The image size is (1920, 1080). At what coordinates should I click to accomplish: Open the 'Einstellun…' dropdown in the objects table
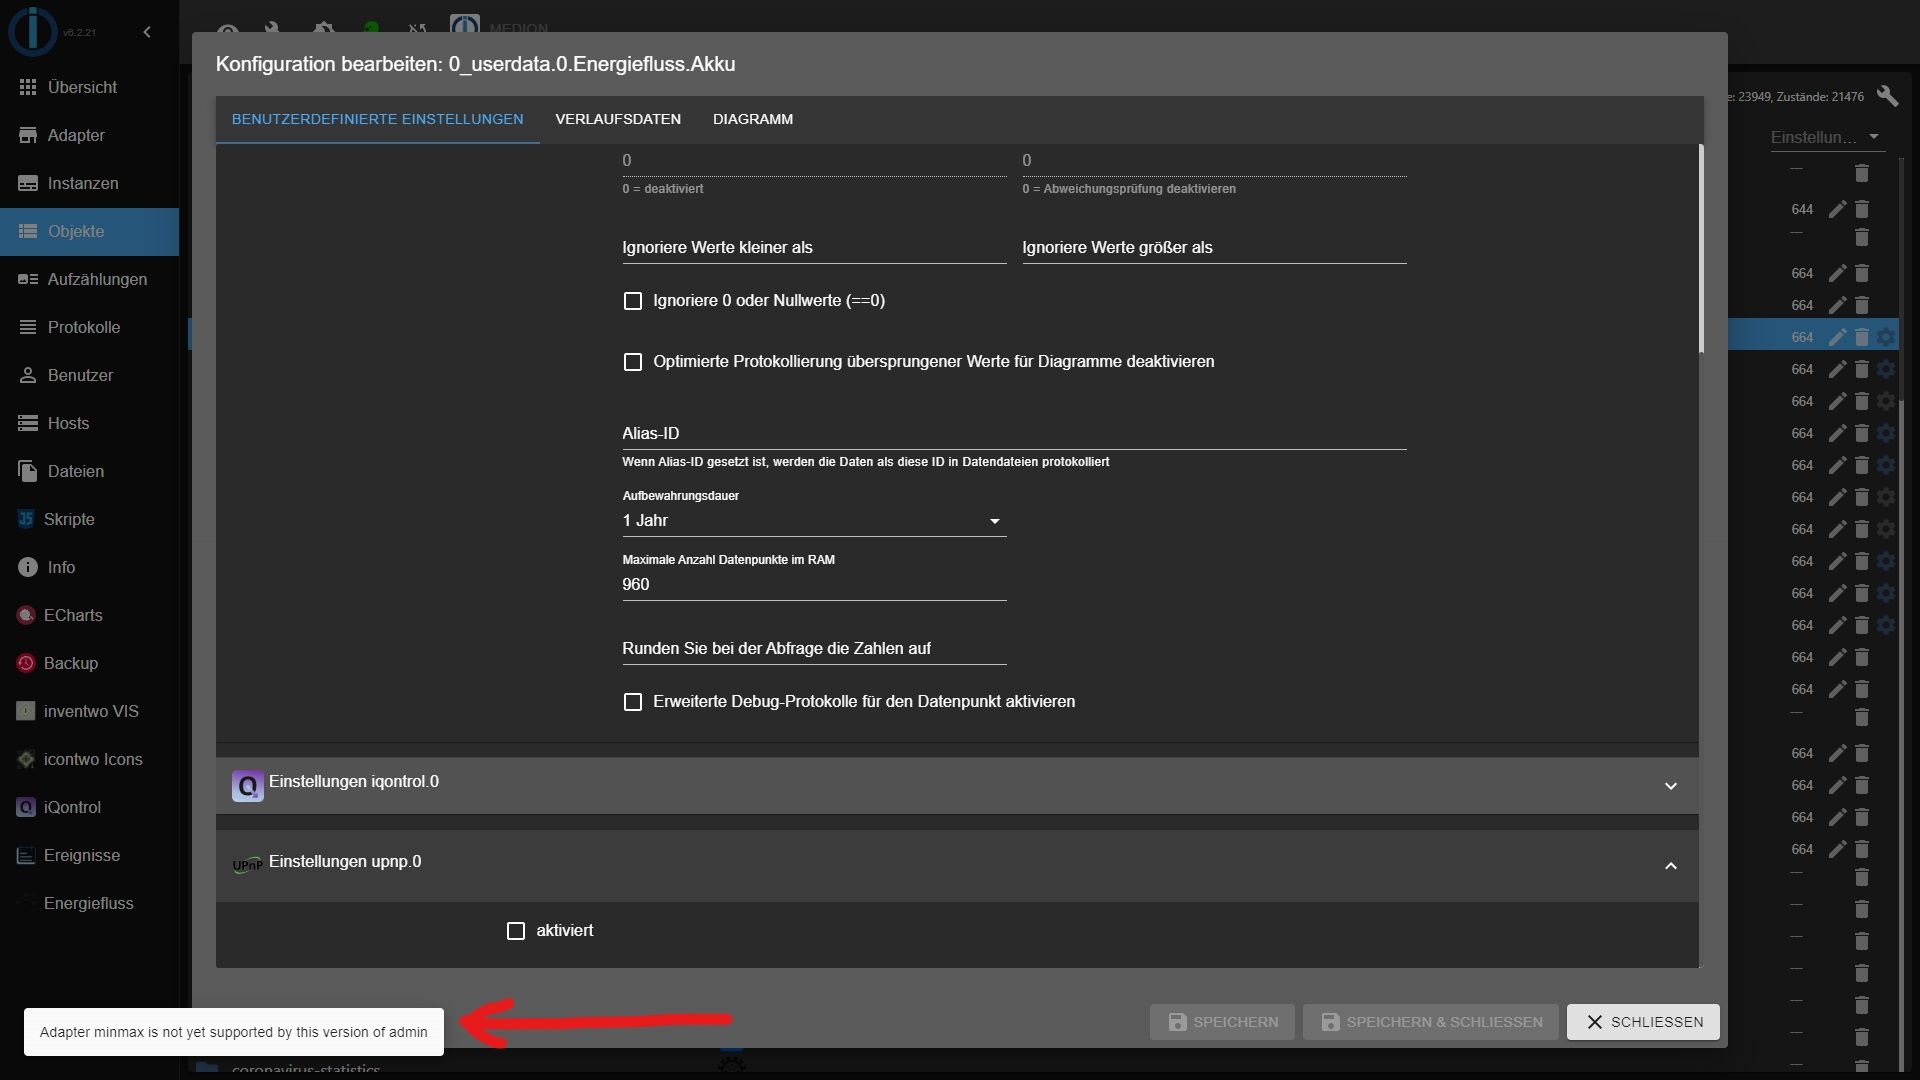pyautogui.click(x=1826, y=137)
